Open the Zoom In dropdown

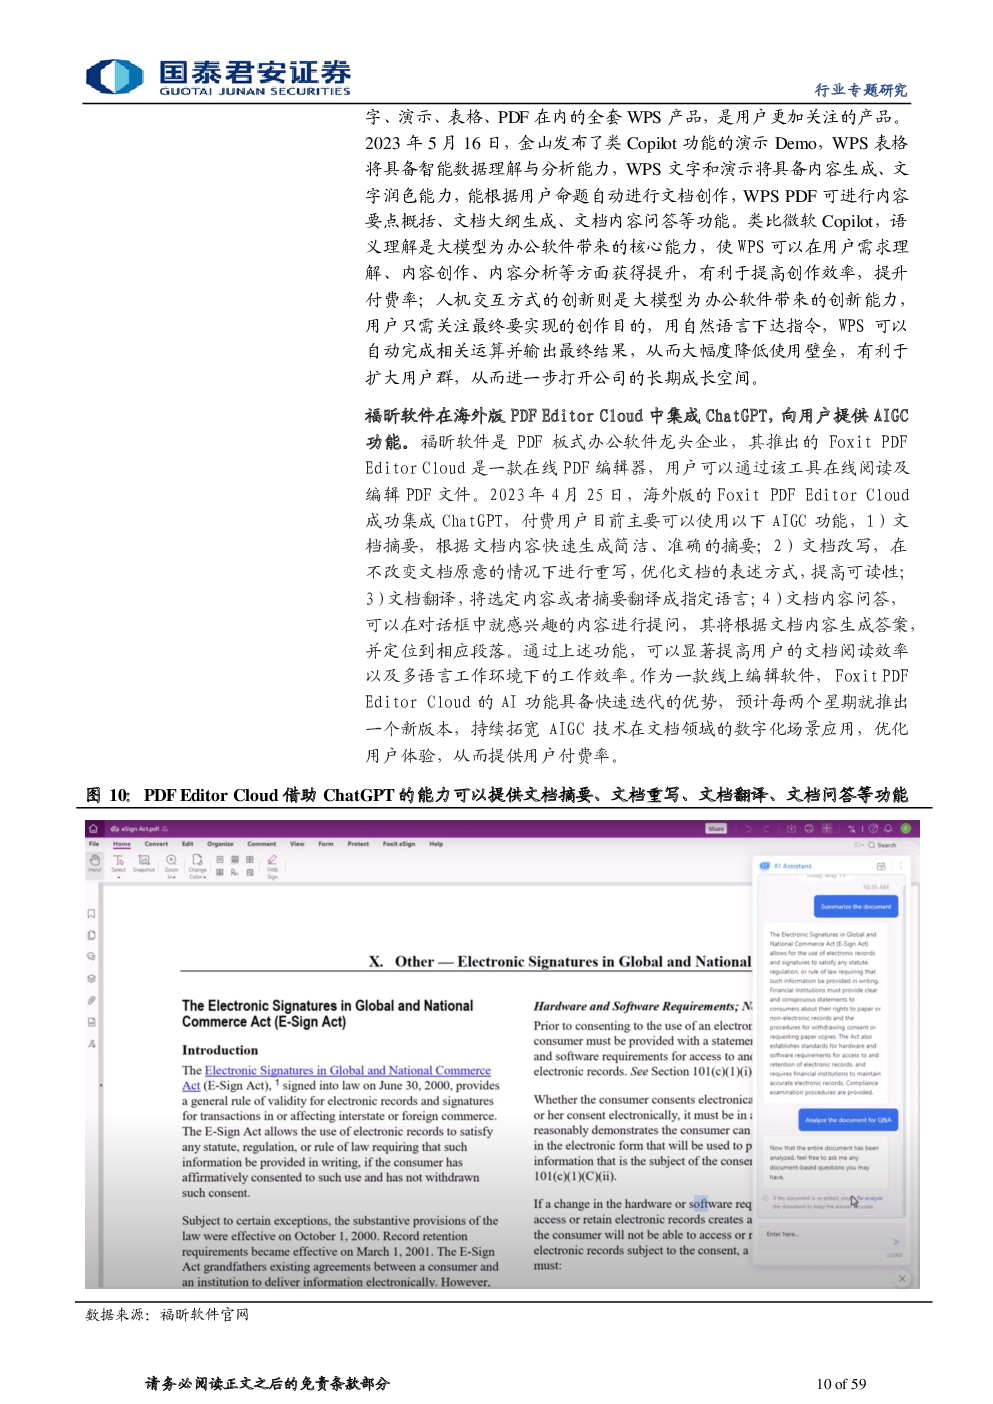click(x=171, y=866)
